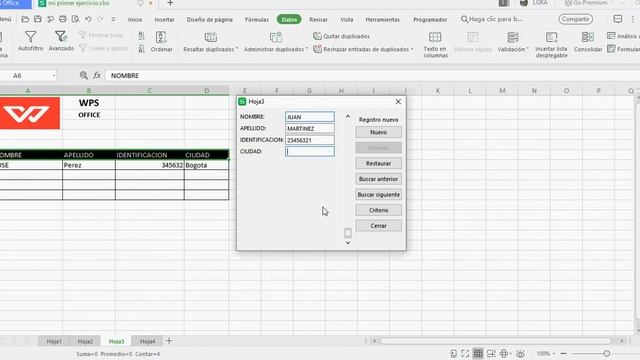Click the open folder icon in quick toolbar
640x360 pixels.
click(x=25, y=19)
